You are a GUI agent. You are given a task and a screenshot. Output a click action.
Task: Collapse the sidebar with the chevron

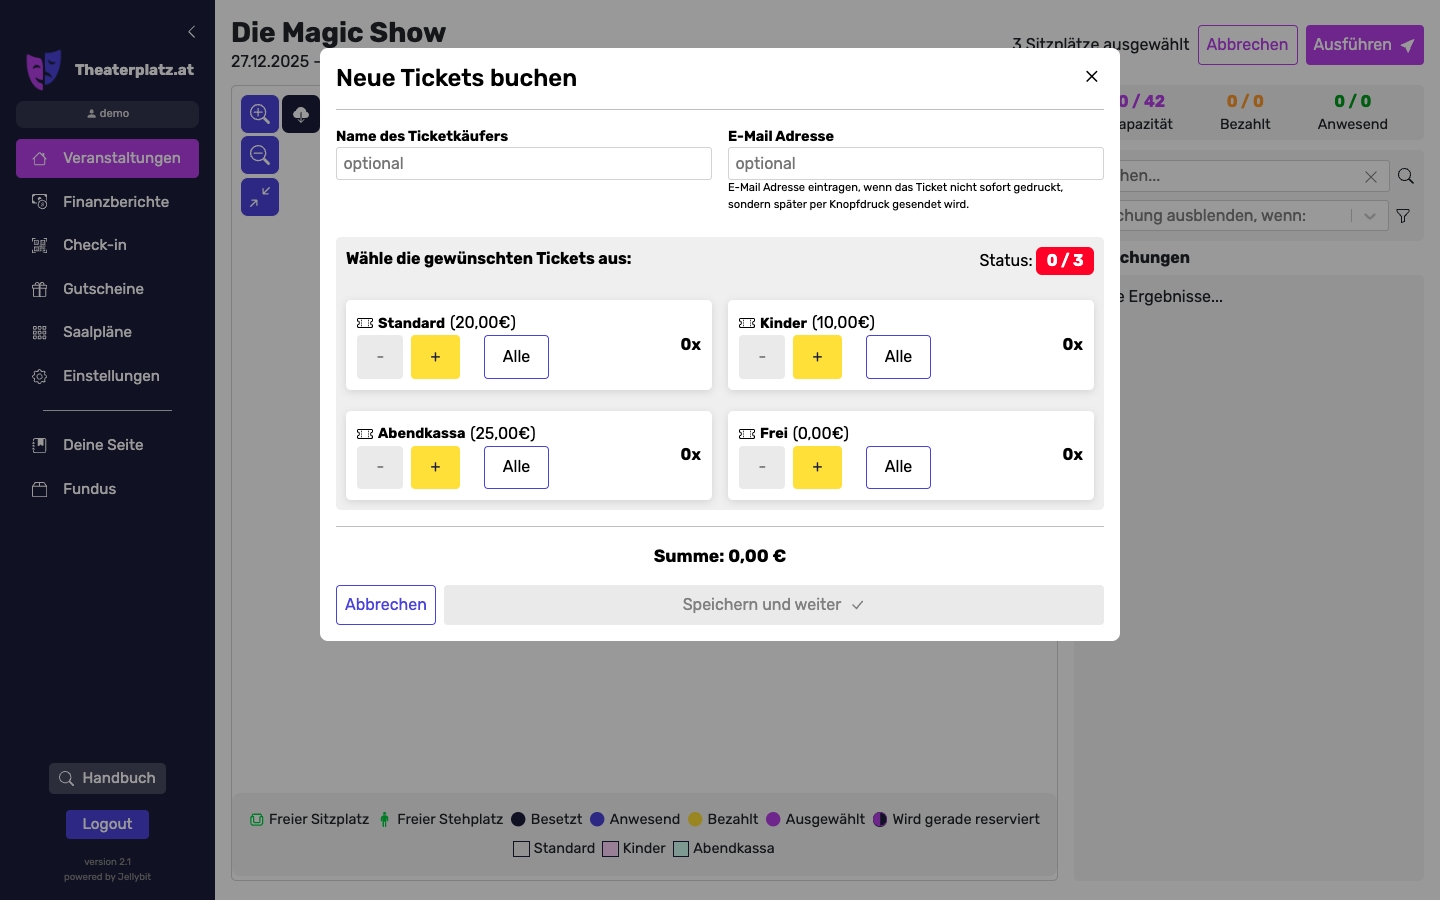pyautogui.click(x=192, y=32)
